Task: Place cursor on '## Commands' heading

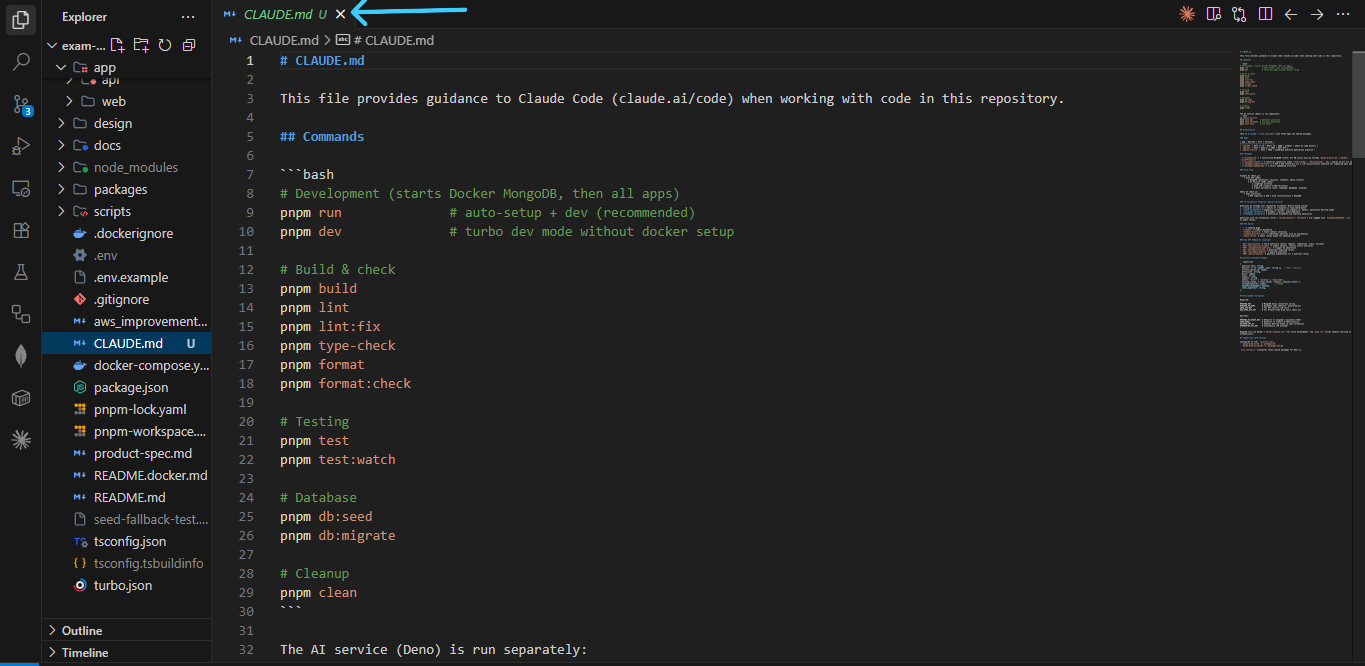Action: pyautogui.click(x=322, y=136)
